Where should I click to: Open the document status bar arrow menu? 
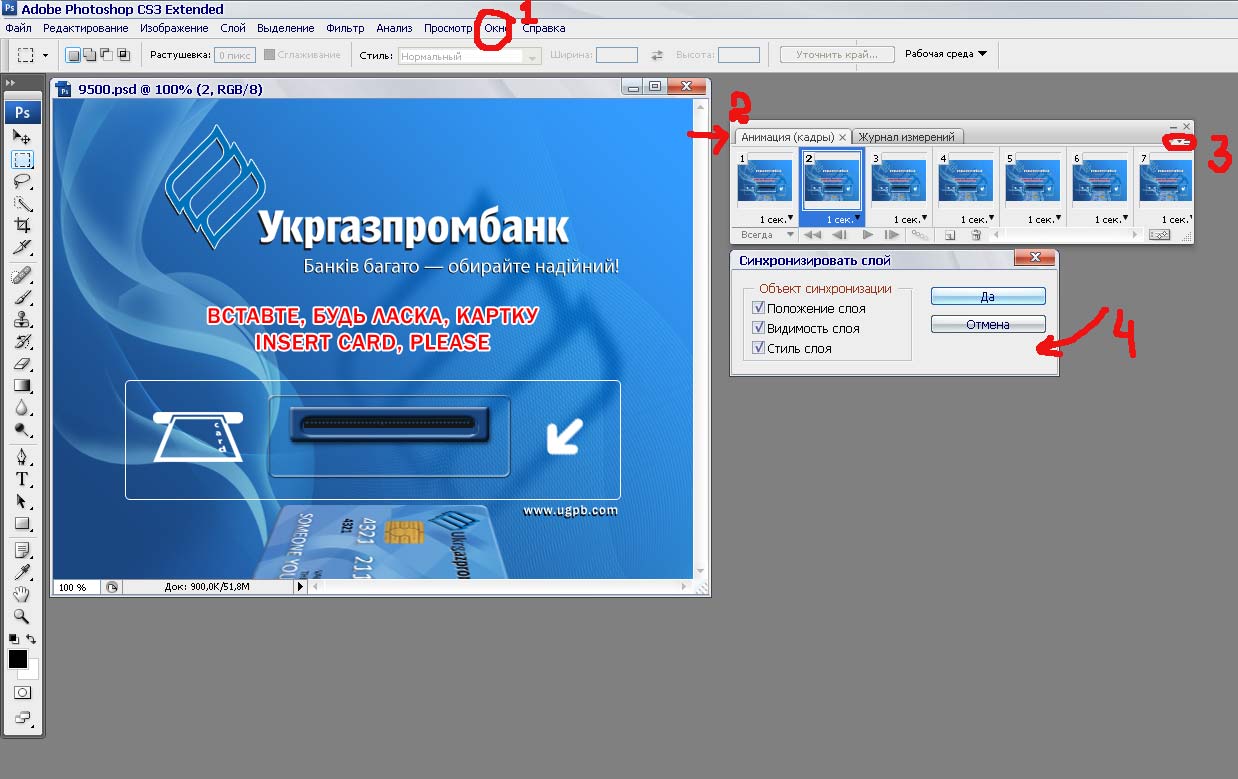tap(300, 587)
